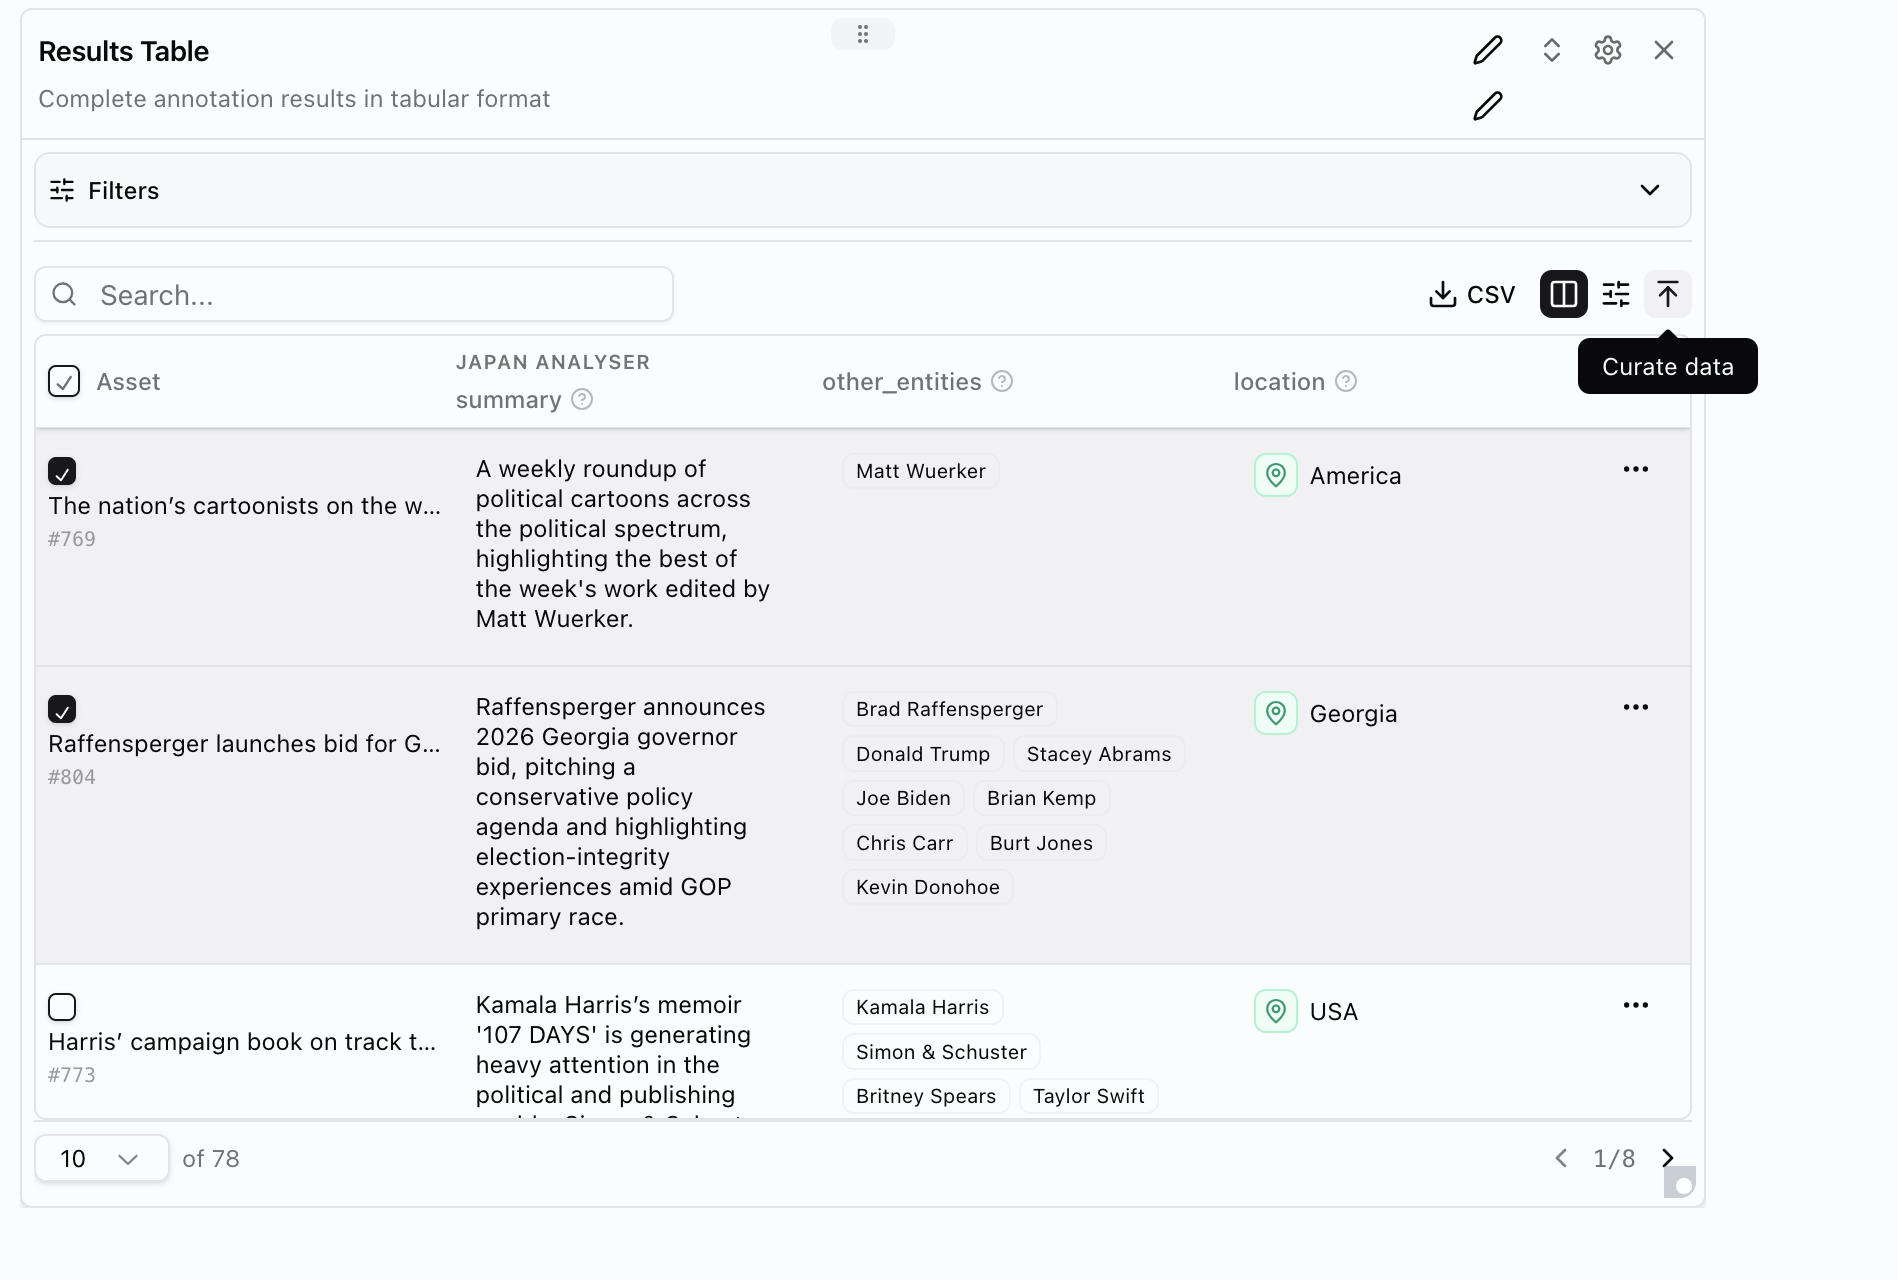Download results as CSV

[x=1472, y=295]
